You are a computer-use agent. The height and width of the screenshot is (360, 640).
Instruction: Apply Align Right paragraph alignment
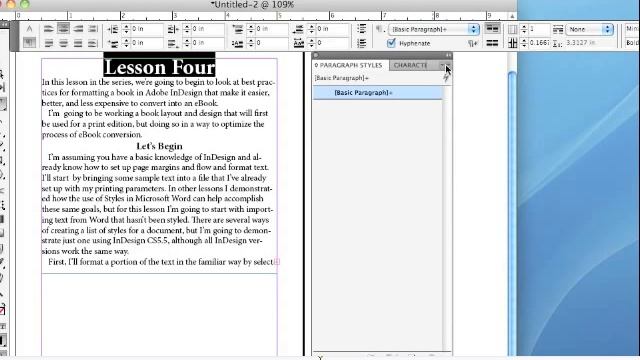78,29
